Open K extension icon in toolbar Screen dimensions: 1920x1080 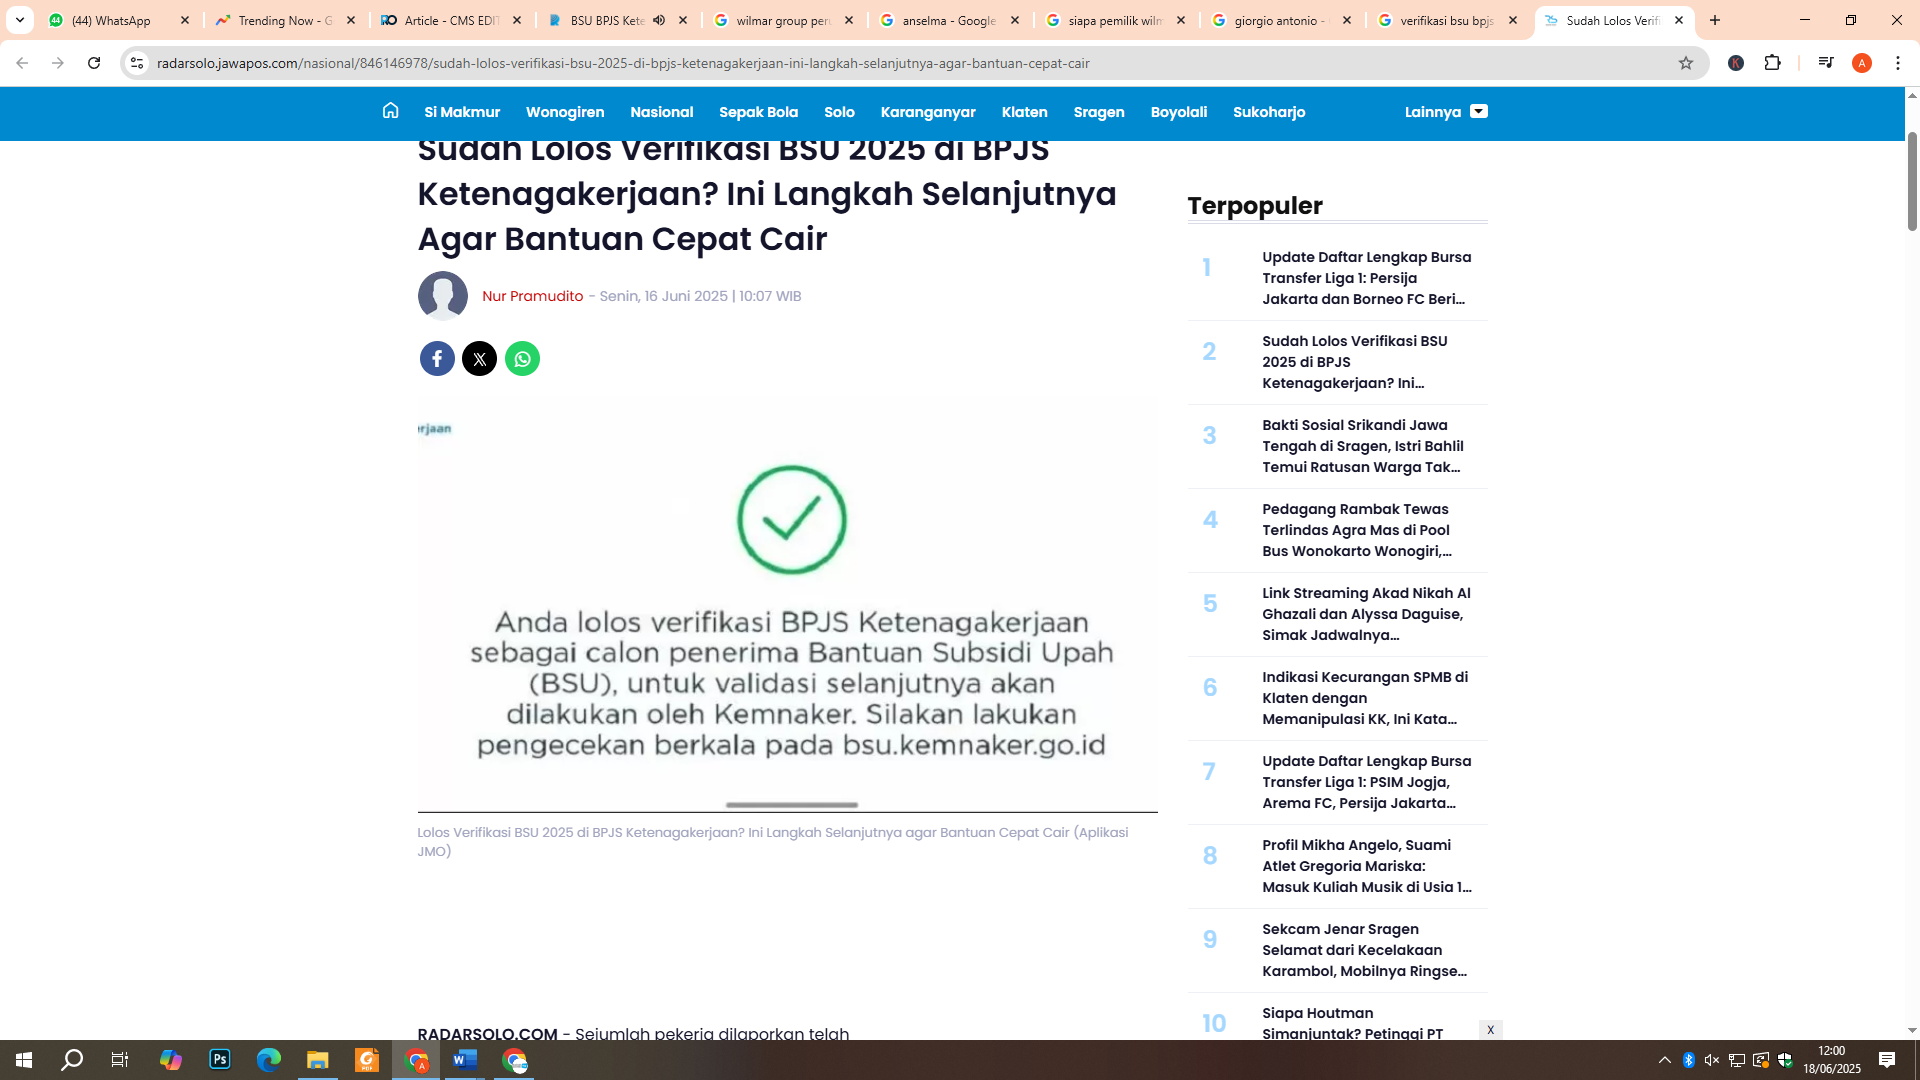[1736, 63]
